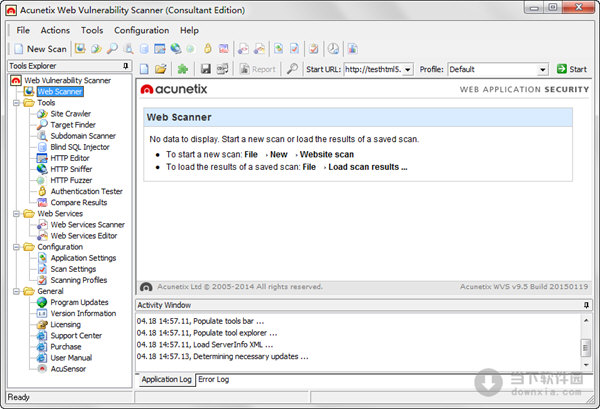Viewport: 600px width, 409px height.
Task: Open Blind SQL Injector icon in top toolbar
Action: coord(144,49)
